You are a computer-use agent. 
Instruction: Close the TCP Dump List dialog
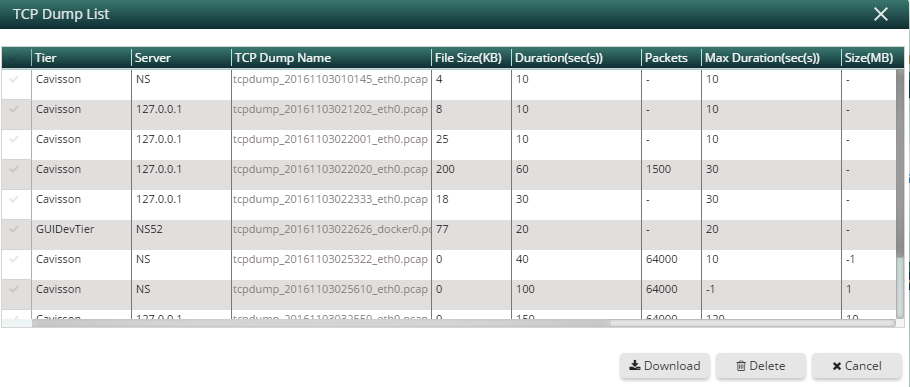pos(881,14)
